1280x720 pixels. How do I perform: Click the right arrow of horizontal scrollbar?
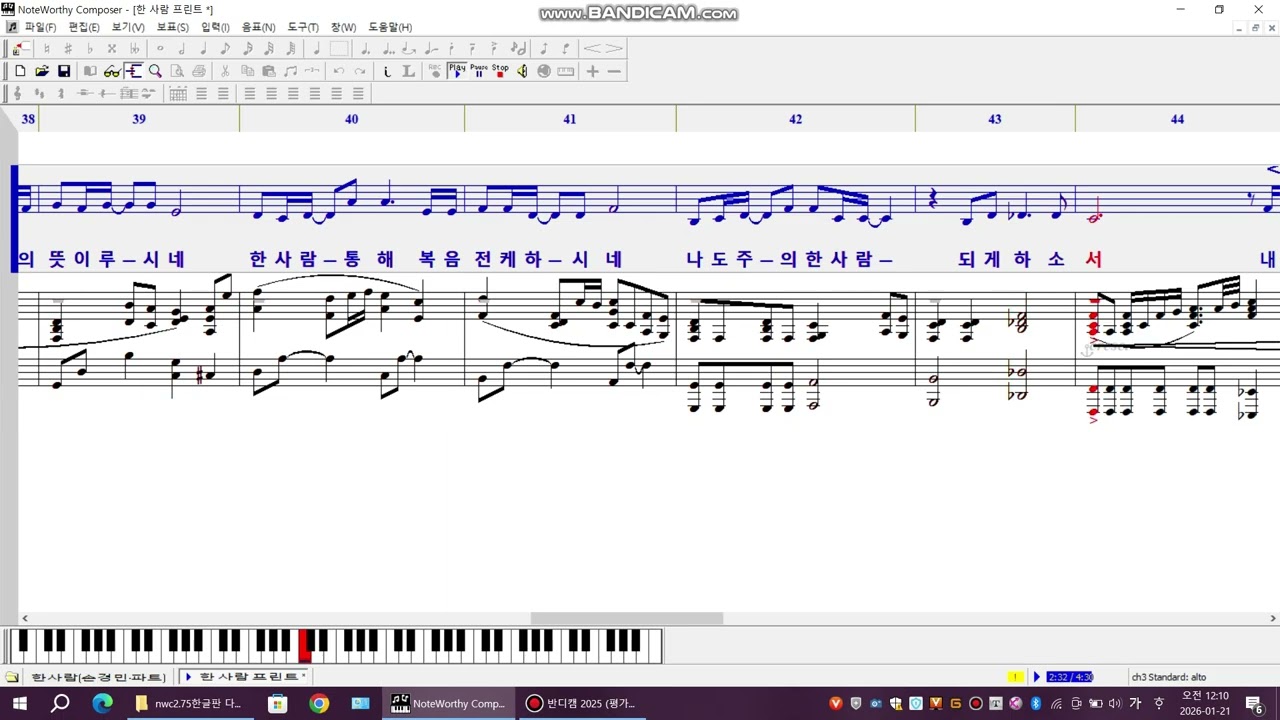1273,619
